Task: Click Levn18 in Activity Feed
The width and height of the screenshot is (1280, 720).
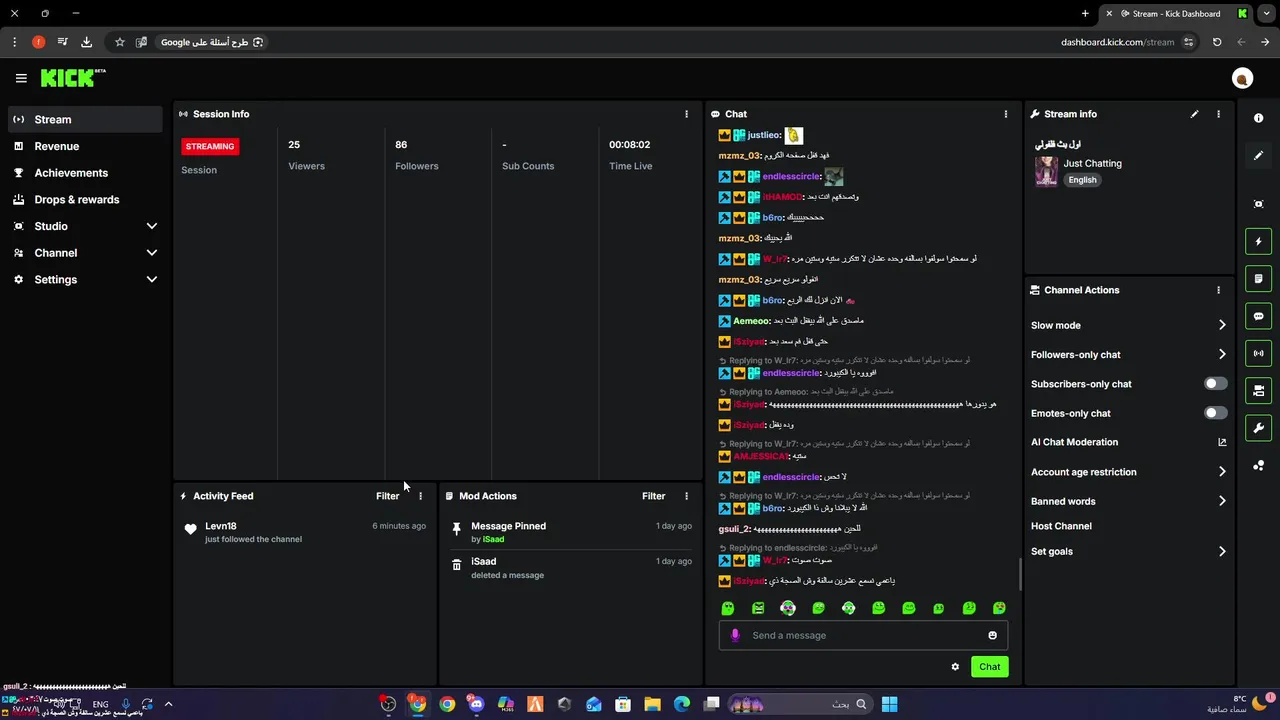Action: pos(221,526)
